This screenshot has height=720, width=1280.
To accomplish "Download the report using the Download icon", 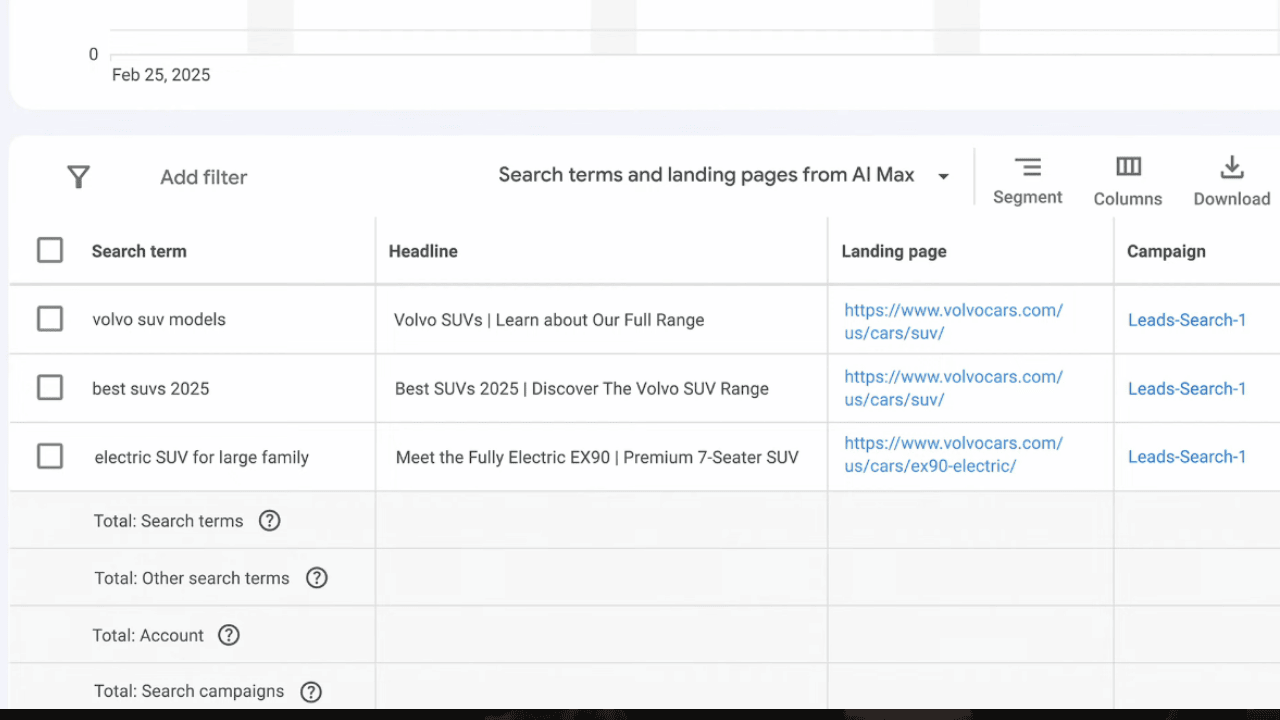I will pos(1232,167).
